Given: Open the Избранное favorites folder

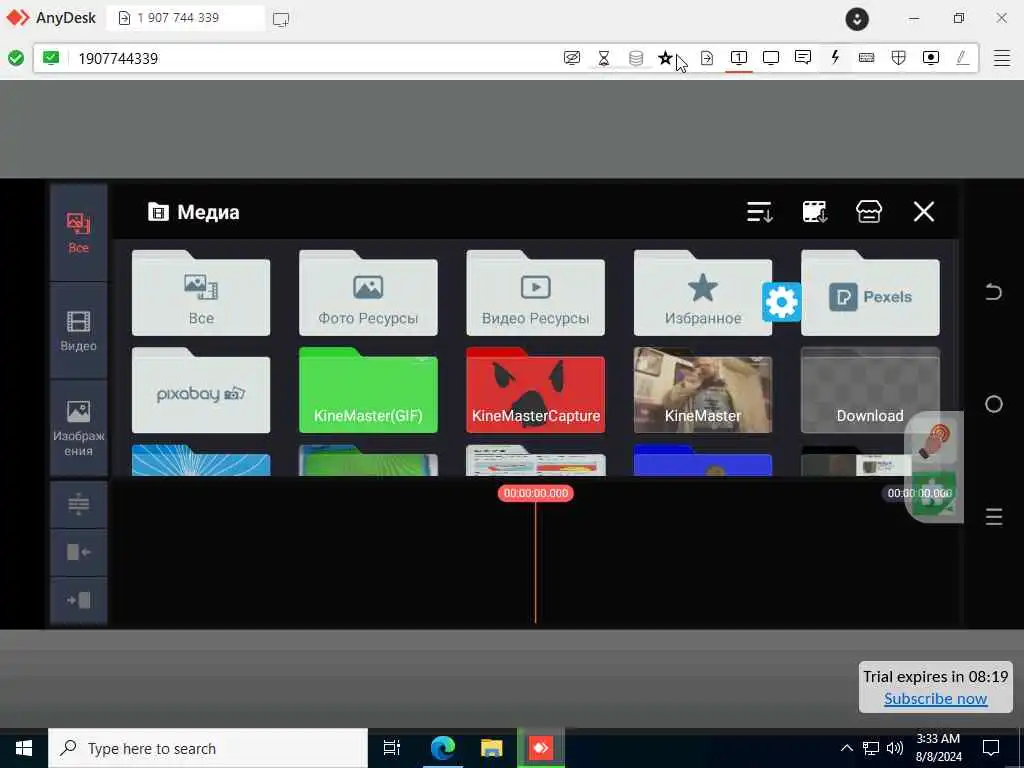Looking at the screenshot, I should click(x=703, y=293).
